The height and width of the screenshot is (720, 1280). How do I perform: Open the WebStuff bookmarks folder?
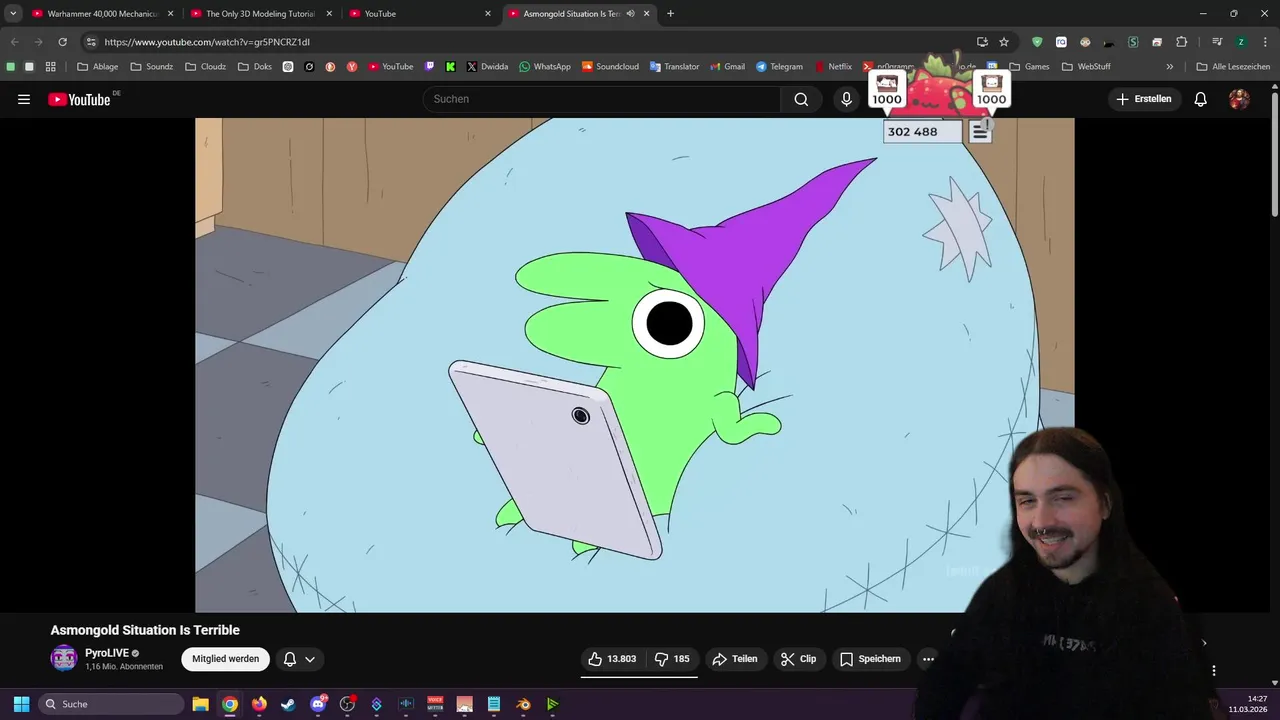click(x=1086, y=67)
